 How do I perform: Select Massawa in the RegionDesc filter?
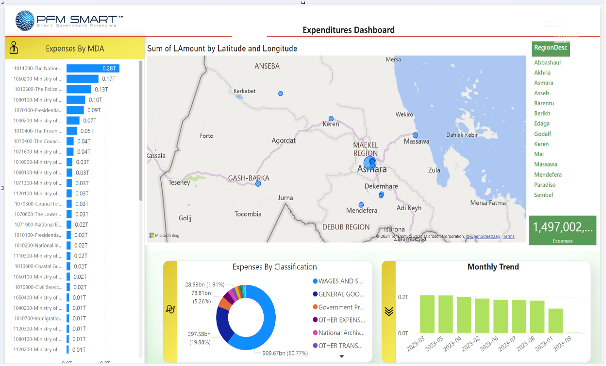(545, 164)
